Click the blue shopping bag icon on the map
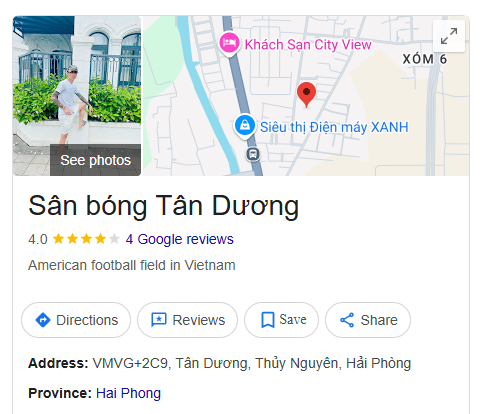This screenshot has width=485, height=414. coord(245,126)
